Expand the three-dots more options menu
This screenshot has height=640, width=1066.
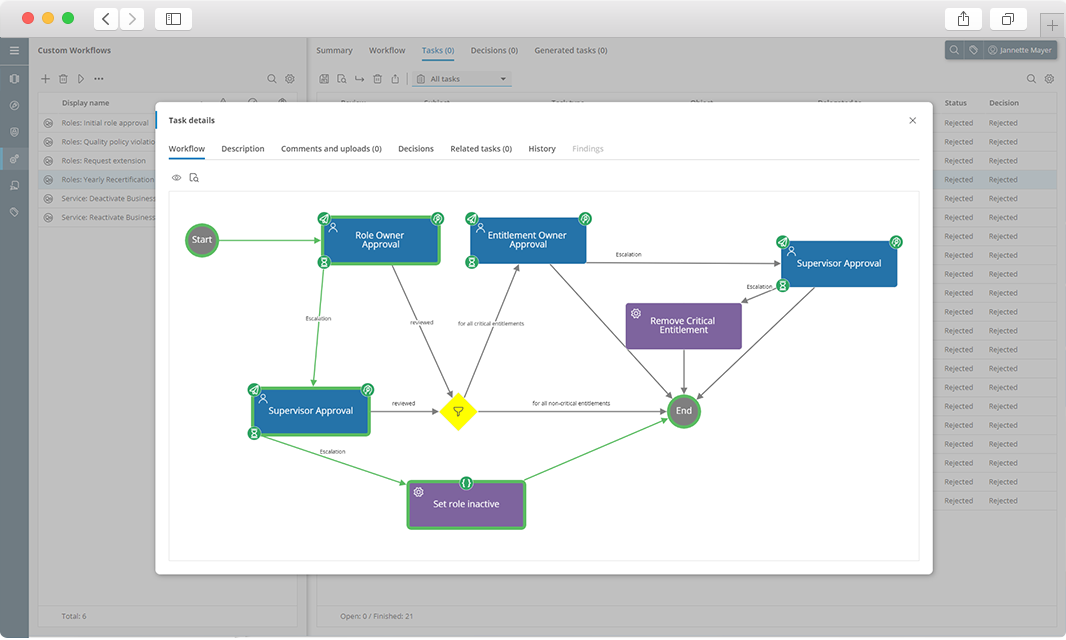tap(99, 79)
